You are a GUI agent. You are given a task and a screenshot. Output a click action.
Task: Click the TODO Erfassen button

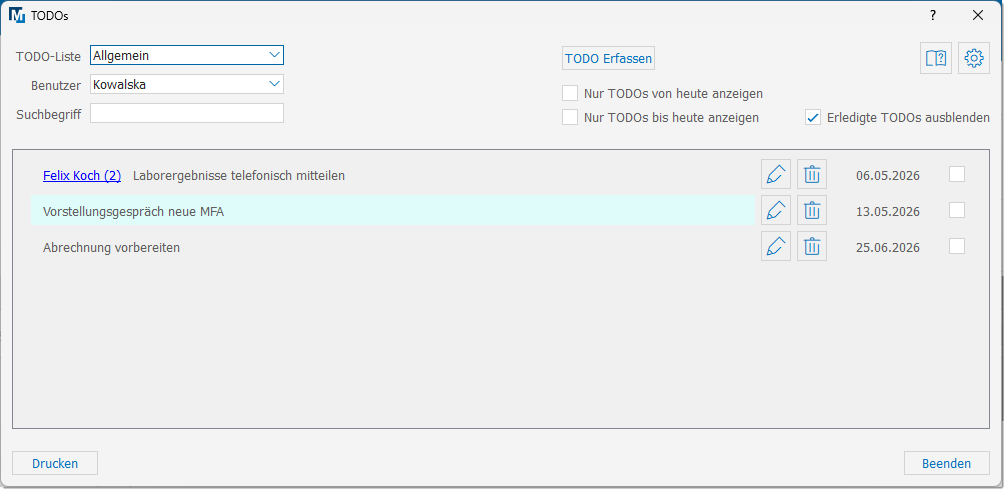(x=608, y=58)
